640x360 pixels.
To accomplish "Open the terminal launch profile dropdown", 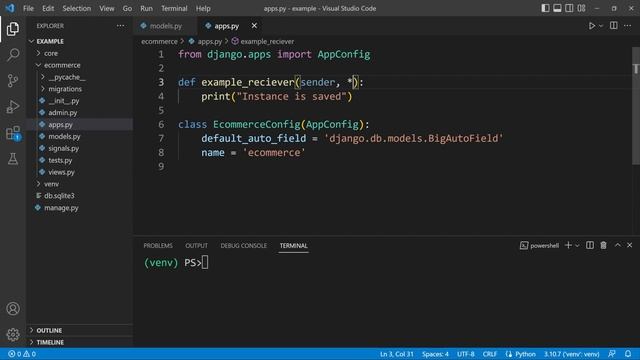I will (x=577, y=245).
